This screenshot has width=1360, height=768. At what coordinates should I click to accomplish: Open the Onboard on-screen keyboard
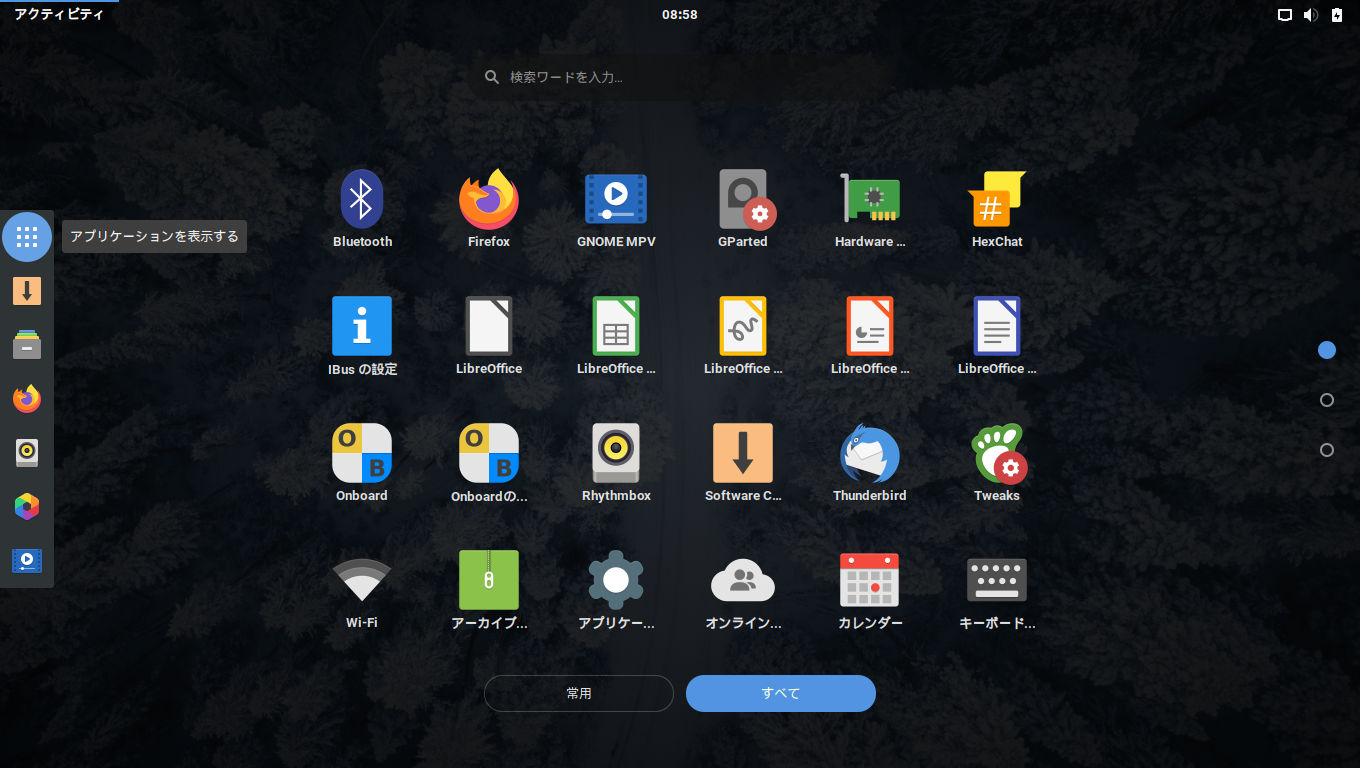(x=362, y=463)
